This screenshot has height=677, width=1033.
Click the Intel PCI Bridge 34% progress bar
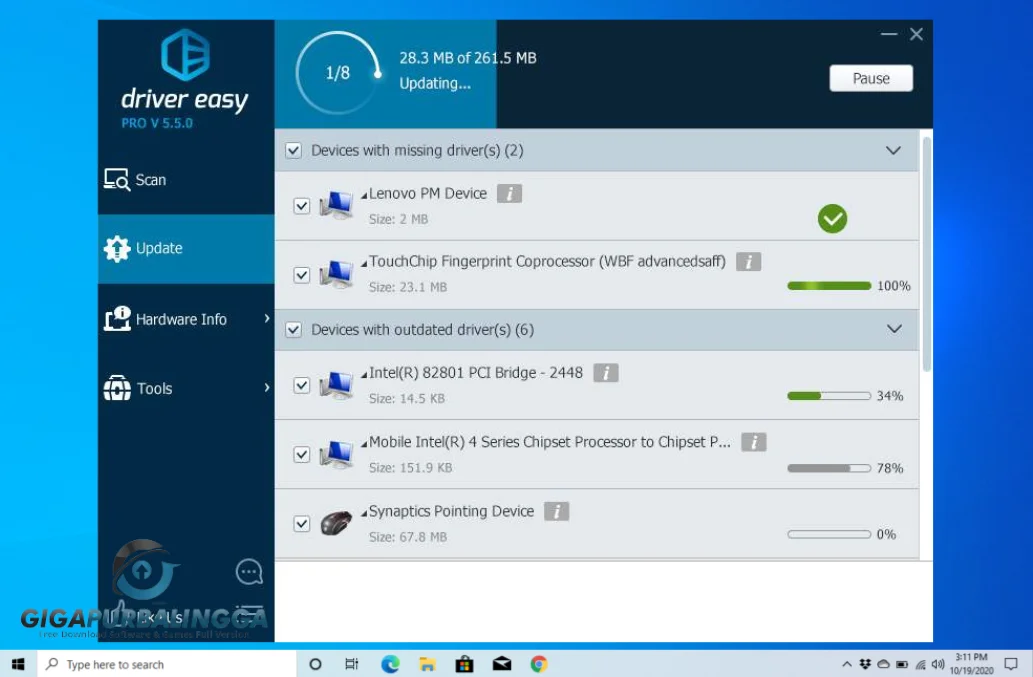(829, 396)
